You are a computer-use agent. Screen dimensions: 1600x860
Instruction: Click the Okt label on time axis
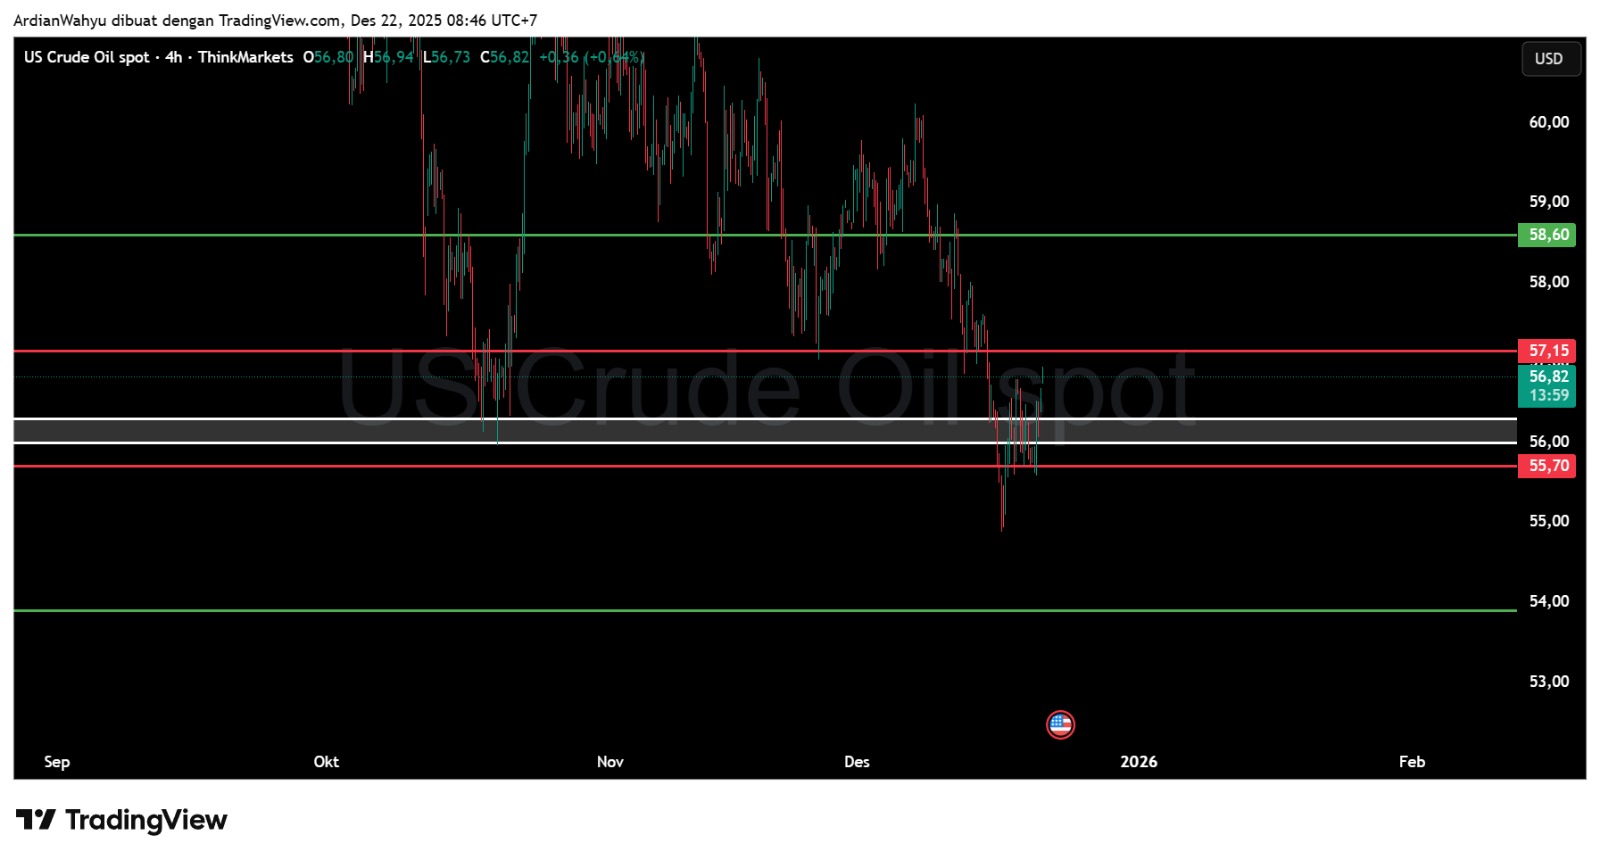(326, 762)
